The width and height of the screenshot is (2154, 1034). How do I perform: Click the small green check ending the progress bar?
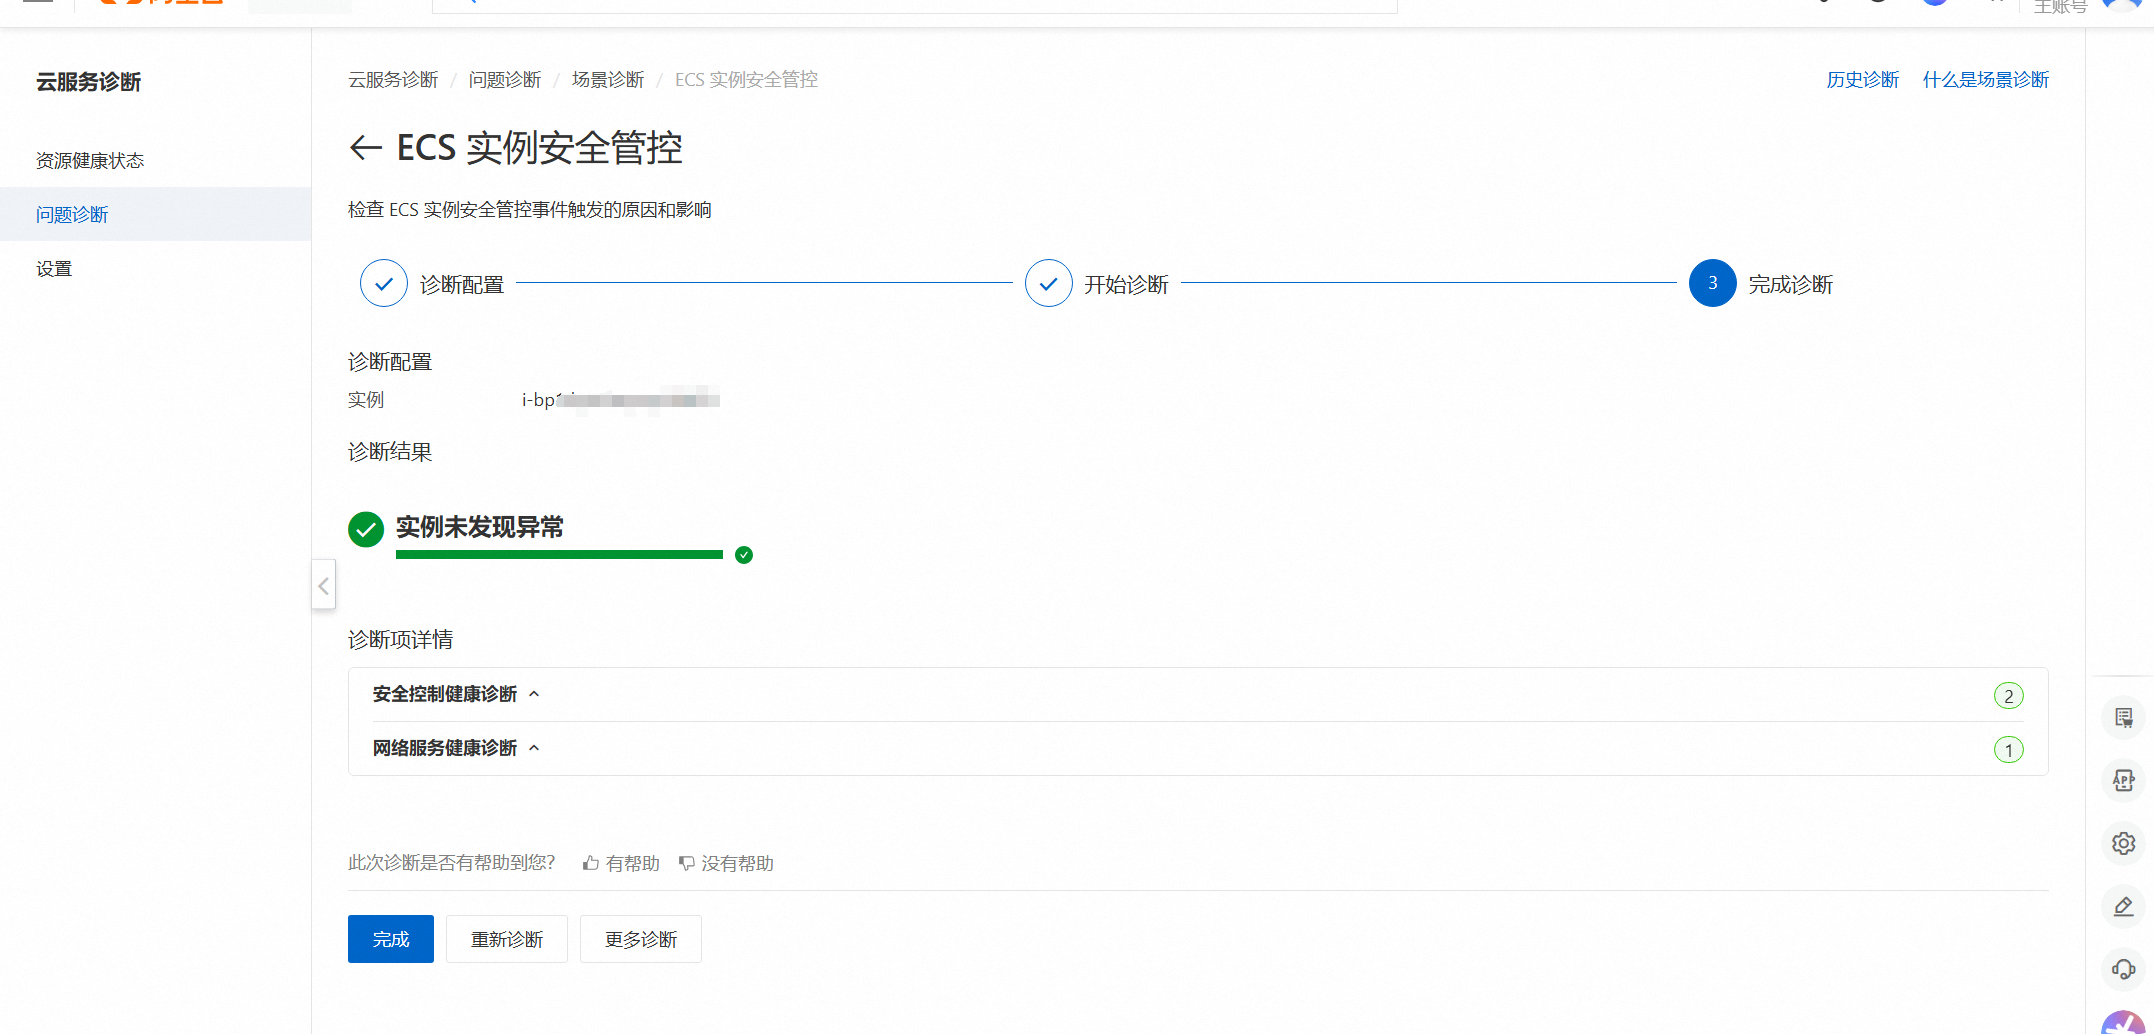744,555
